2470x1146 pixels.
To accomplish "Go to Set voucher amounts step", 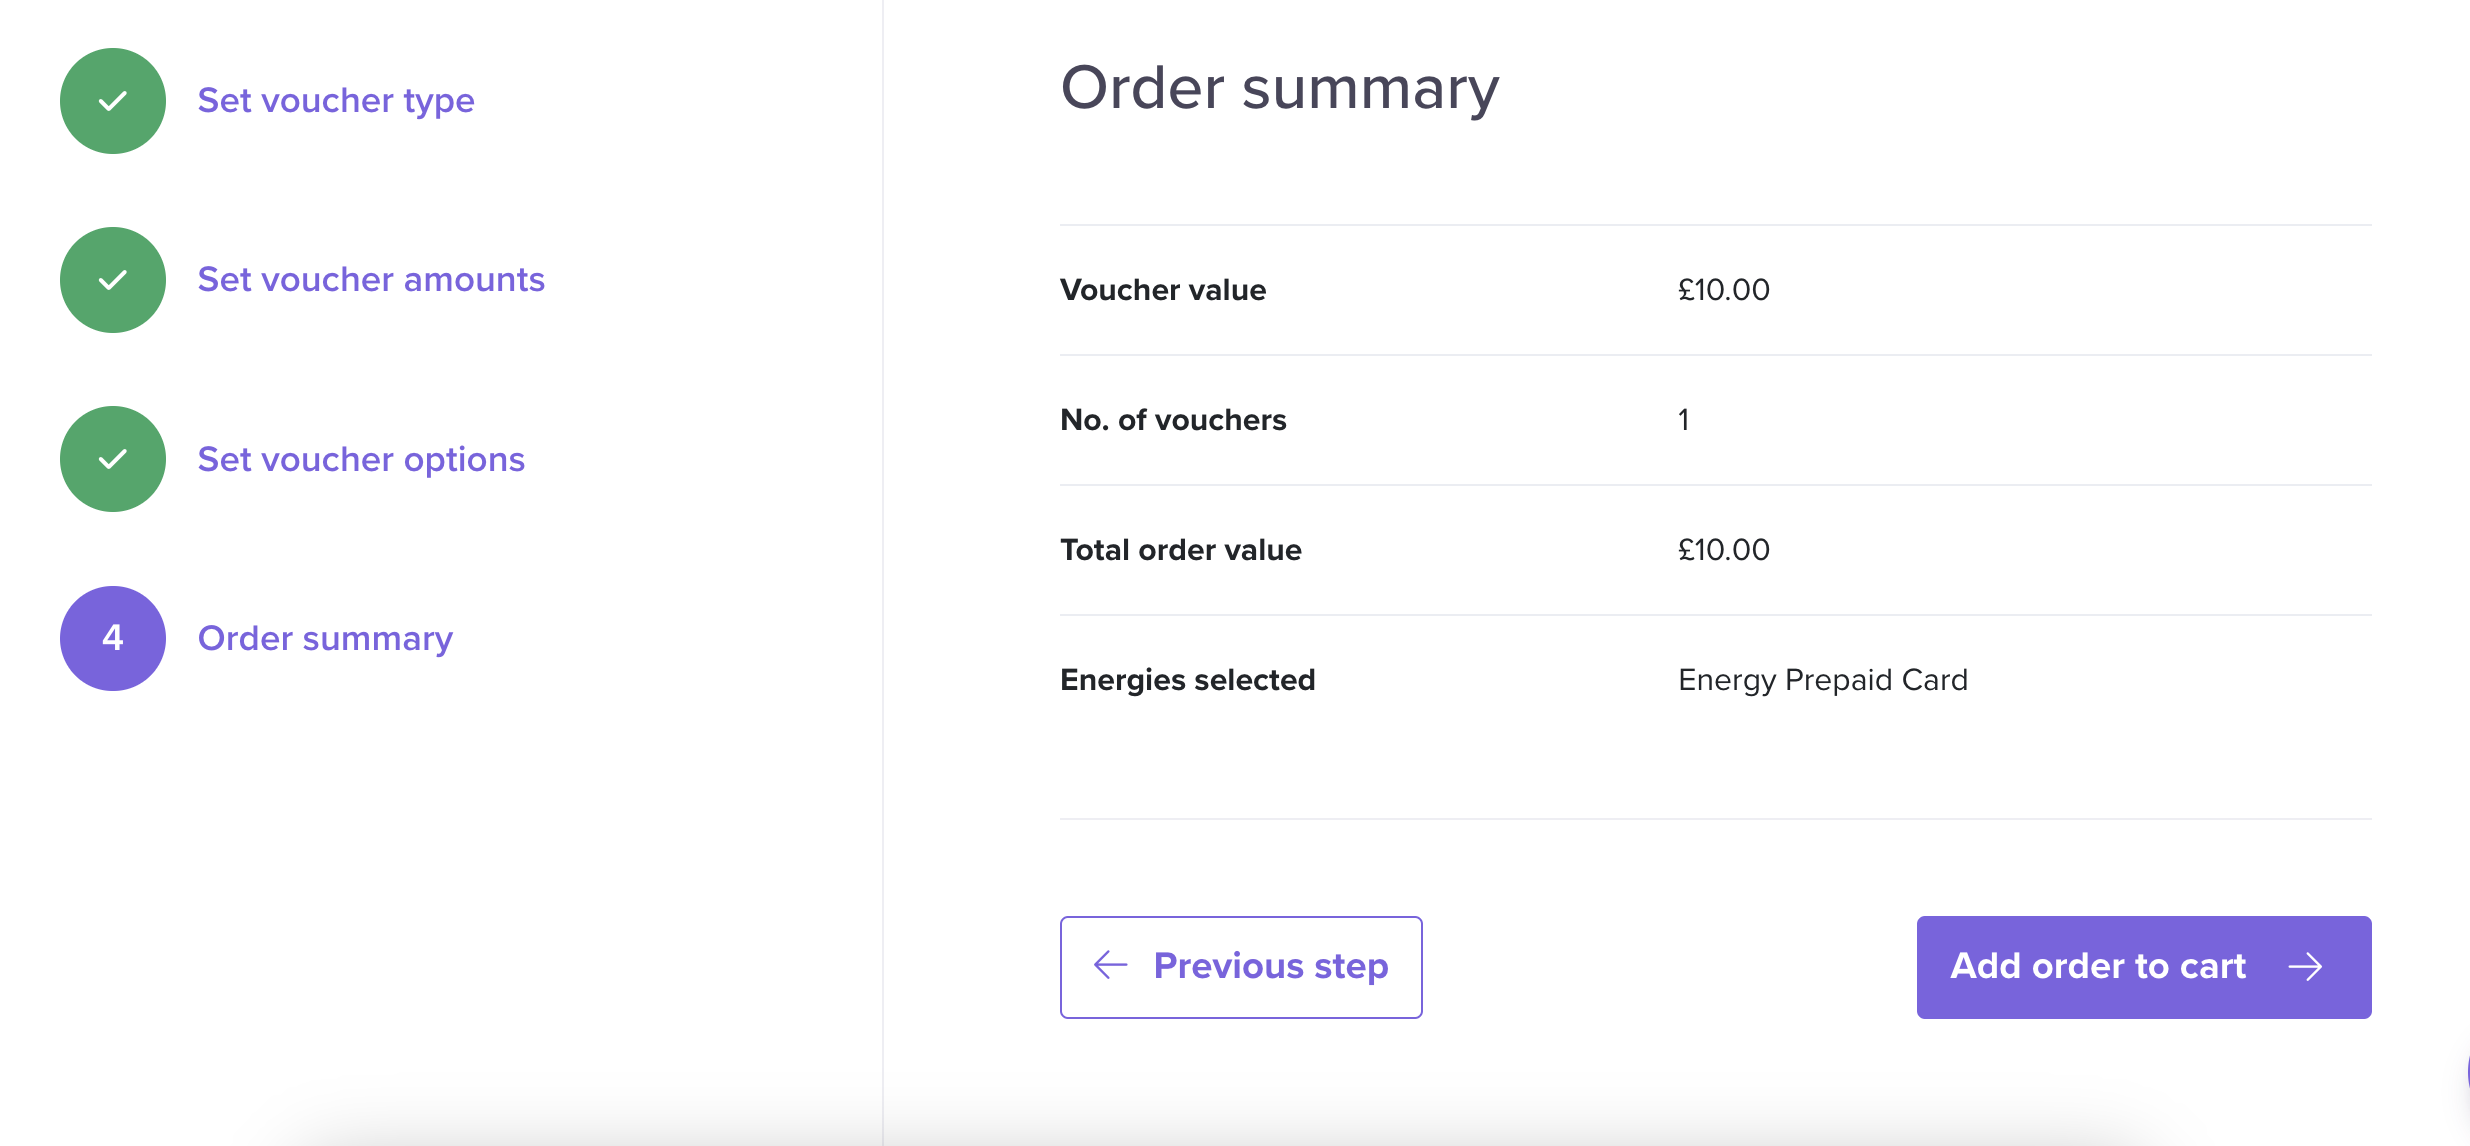I will pos(371,280).
